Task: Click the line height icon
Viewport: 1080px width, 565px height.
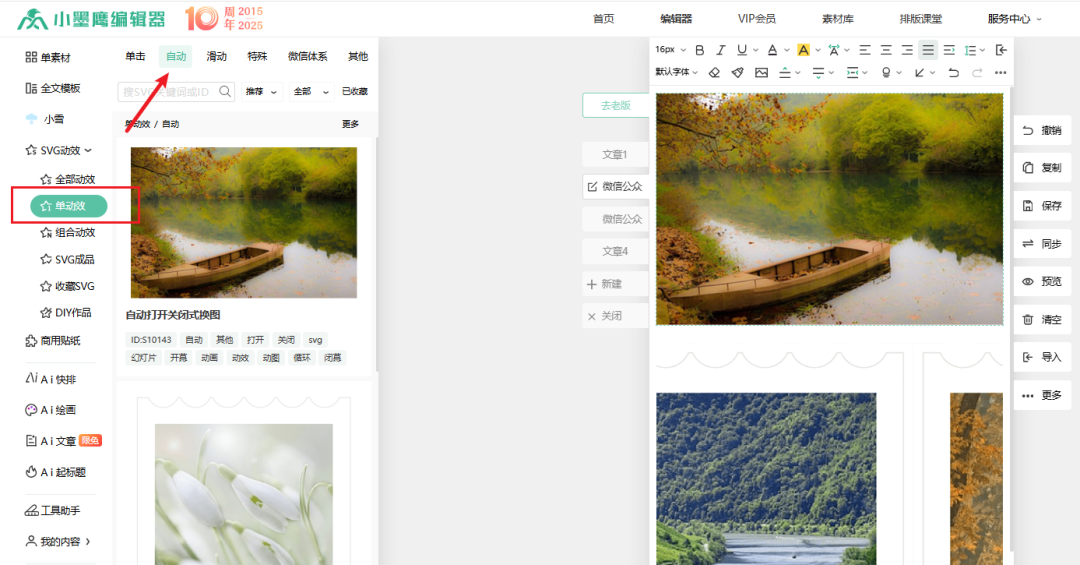Action: click(x=970, y=50)
